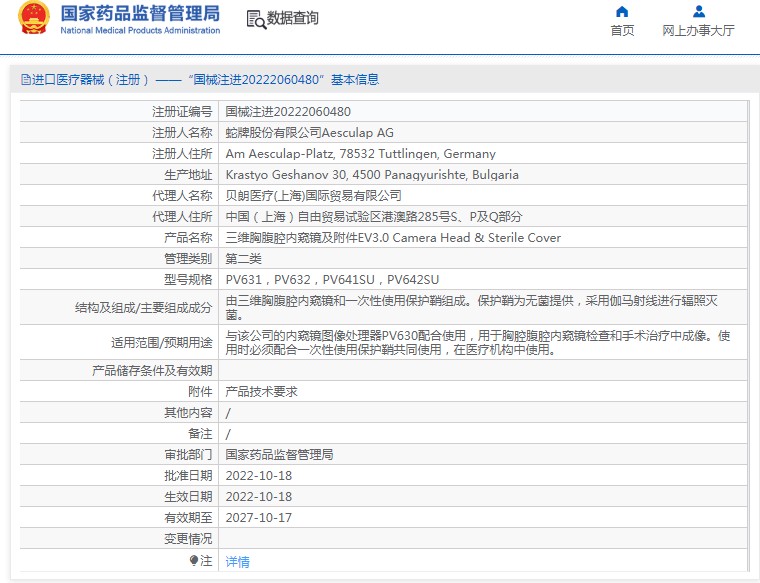Click 产品储存条件及有效期 label
This screenshot has height=583, width=760.
pos(152,371)
